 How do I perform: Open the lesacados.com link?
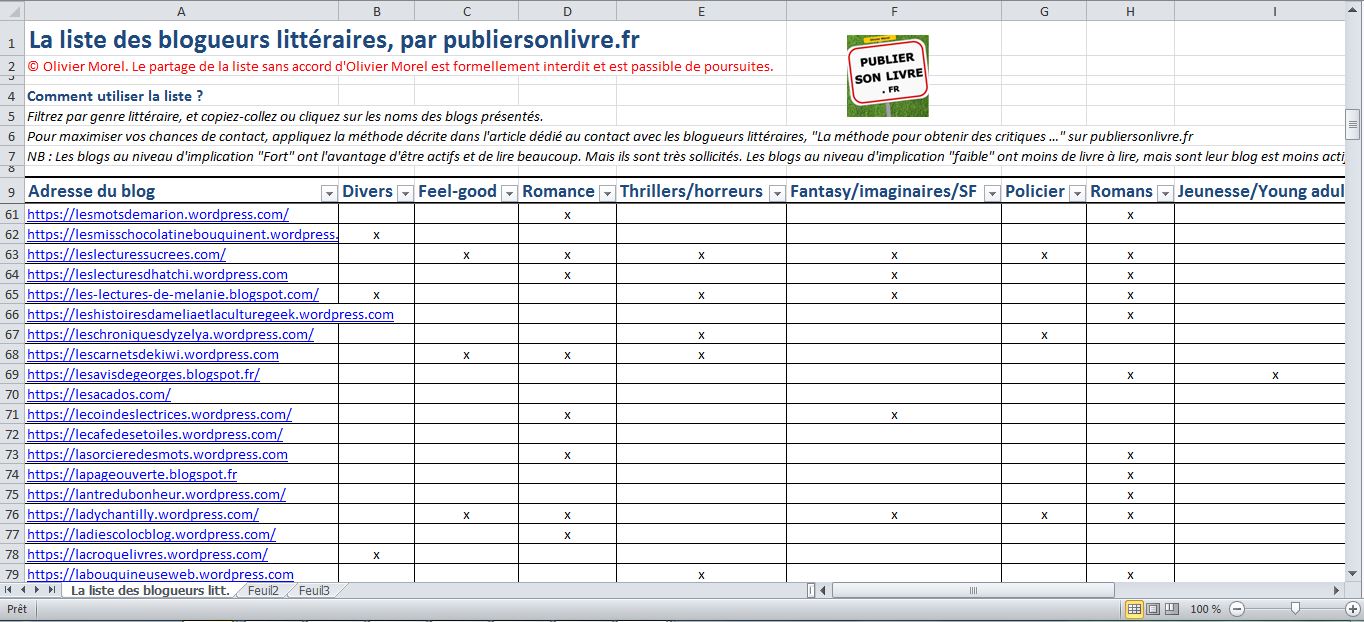pyautogui.click(x=99, y=394)
